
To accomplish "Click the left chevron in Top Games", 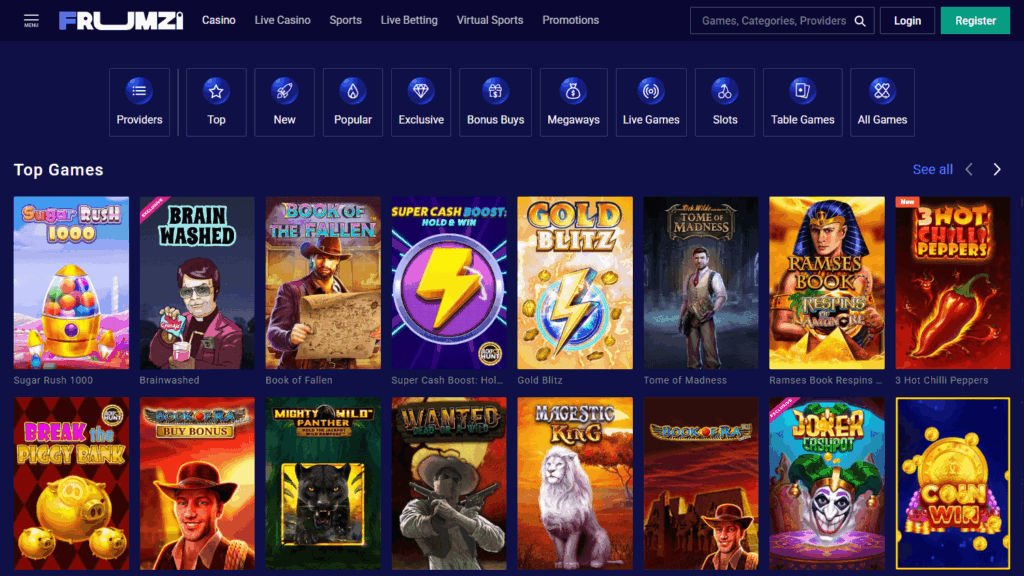I will click(x=969, y=170).
